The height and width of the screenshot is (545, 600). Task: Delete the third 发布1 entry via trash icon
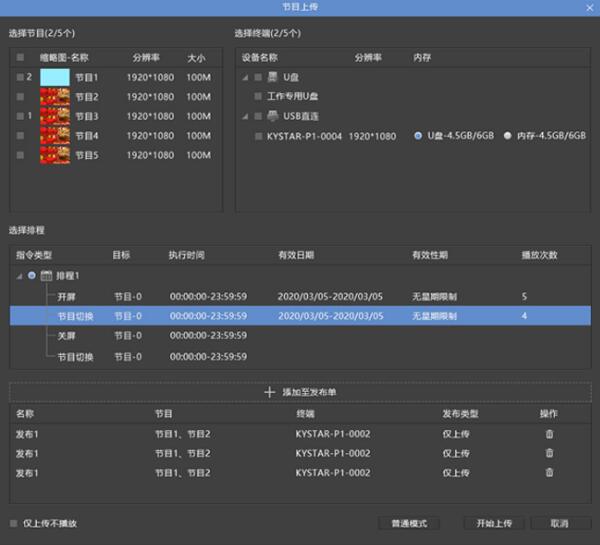click(549, 473)
